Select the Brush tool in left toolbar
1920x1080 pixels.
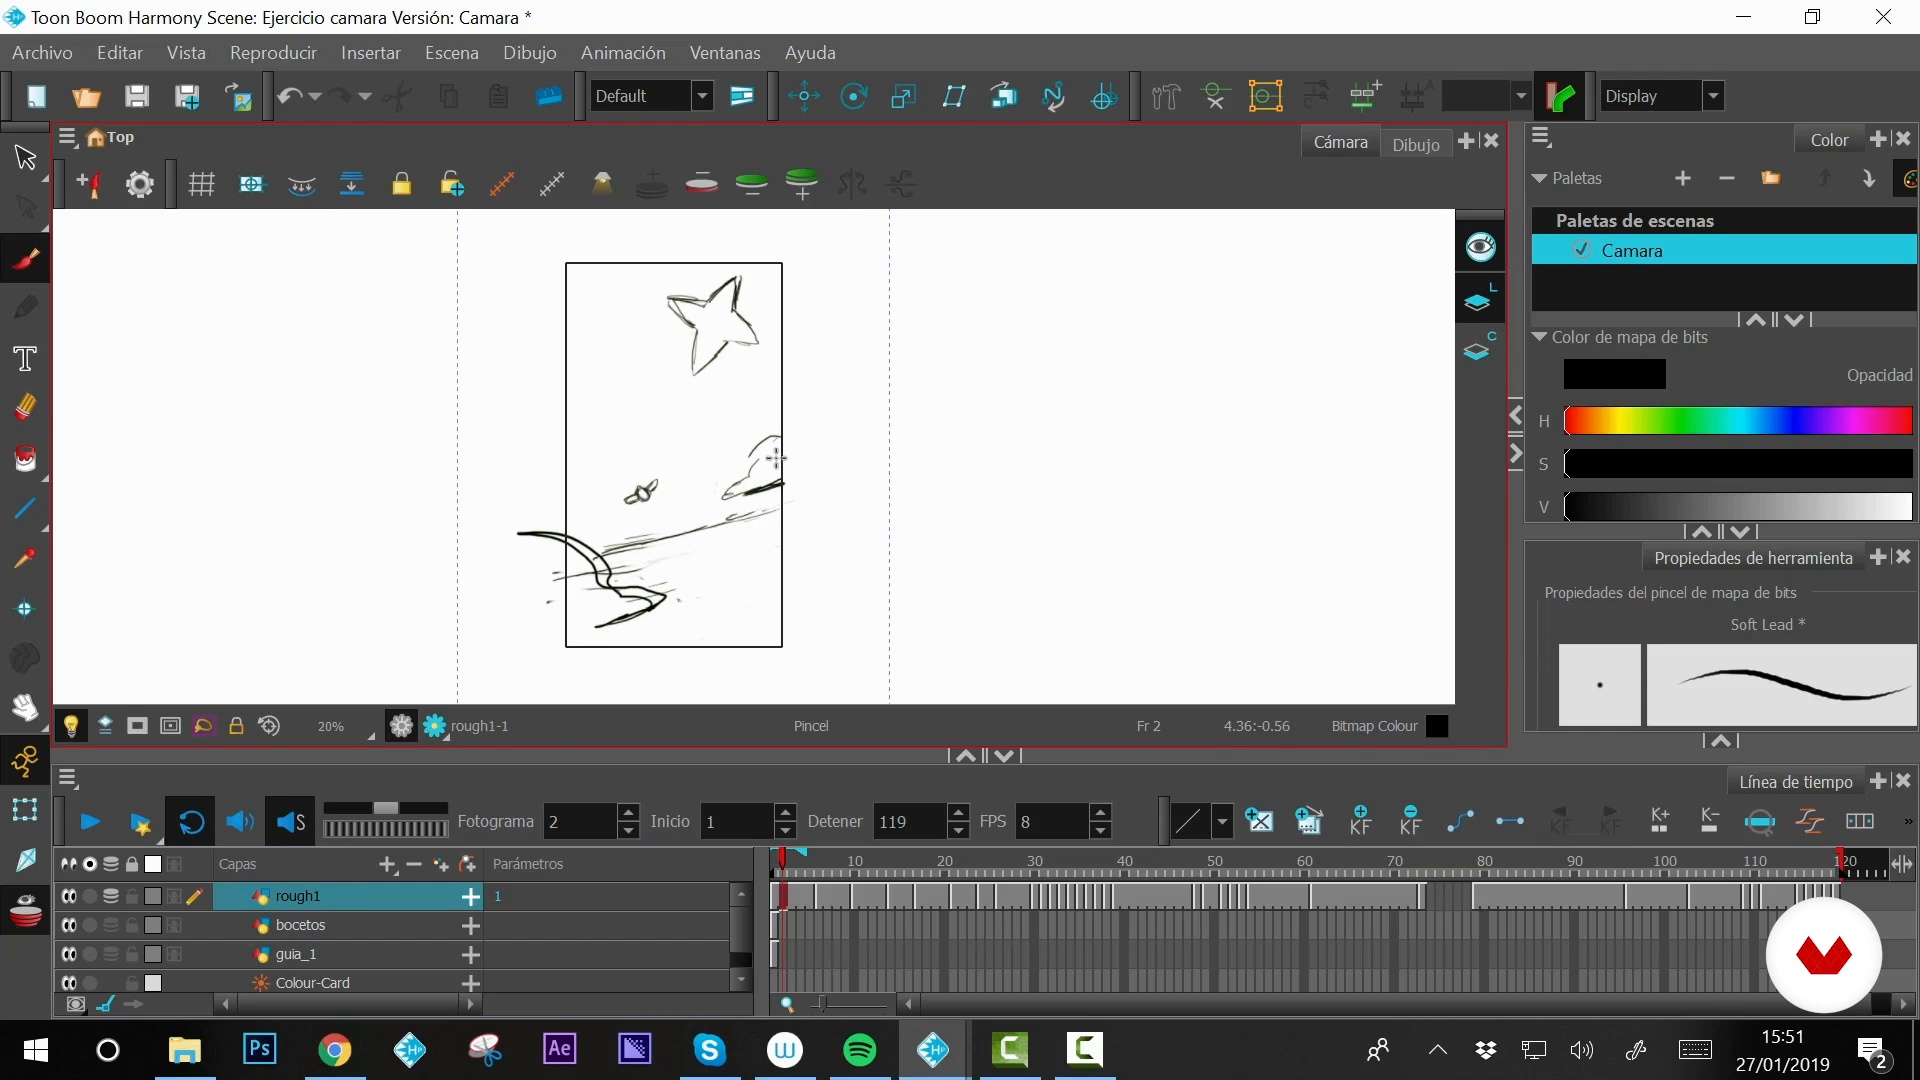(x=25, y=259)
